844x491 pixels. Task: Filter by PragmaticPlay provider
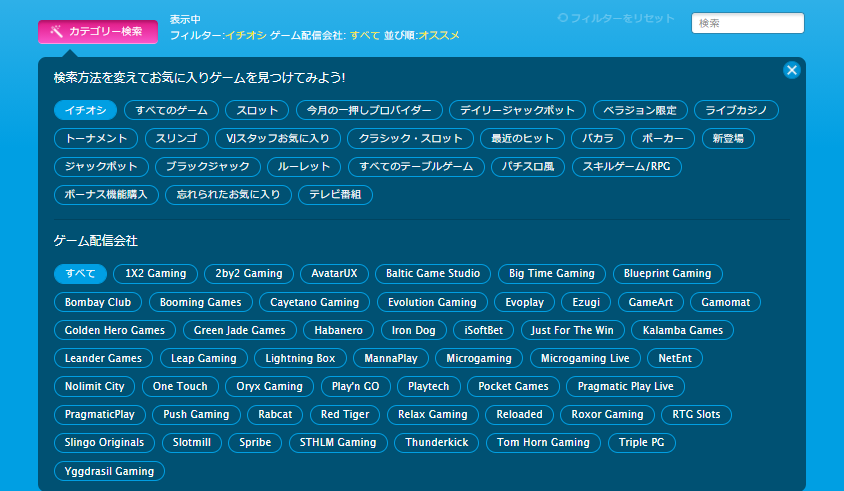(x=100, y=414)
